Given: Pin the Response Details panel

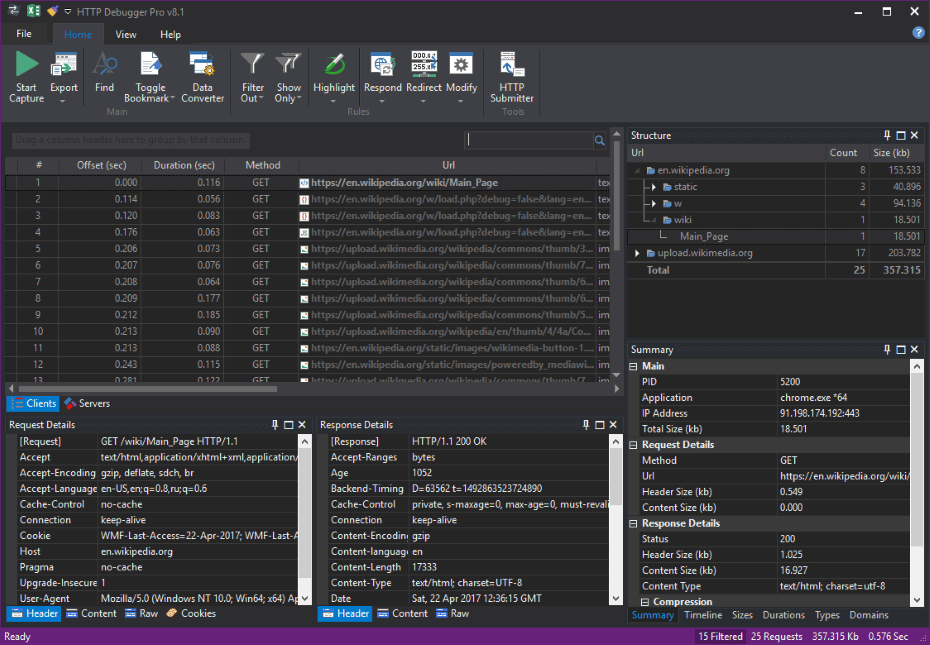Looking at the screenshot, I should coord(585,424).
